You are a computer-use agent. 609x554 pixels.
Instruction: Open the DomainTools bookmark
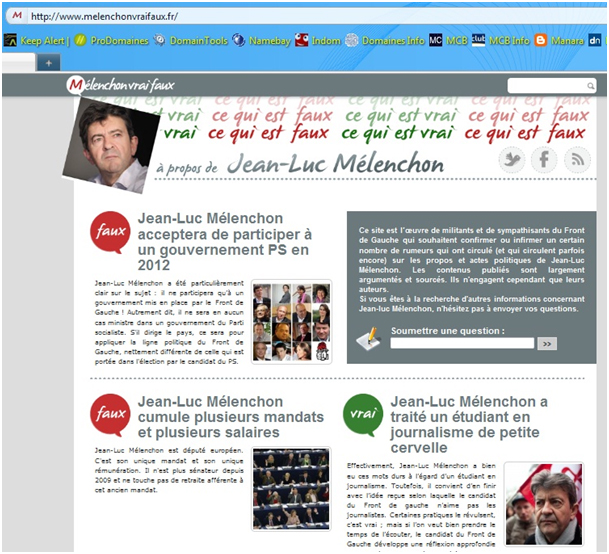(198, 40)
